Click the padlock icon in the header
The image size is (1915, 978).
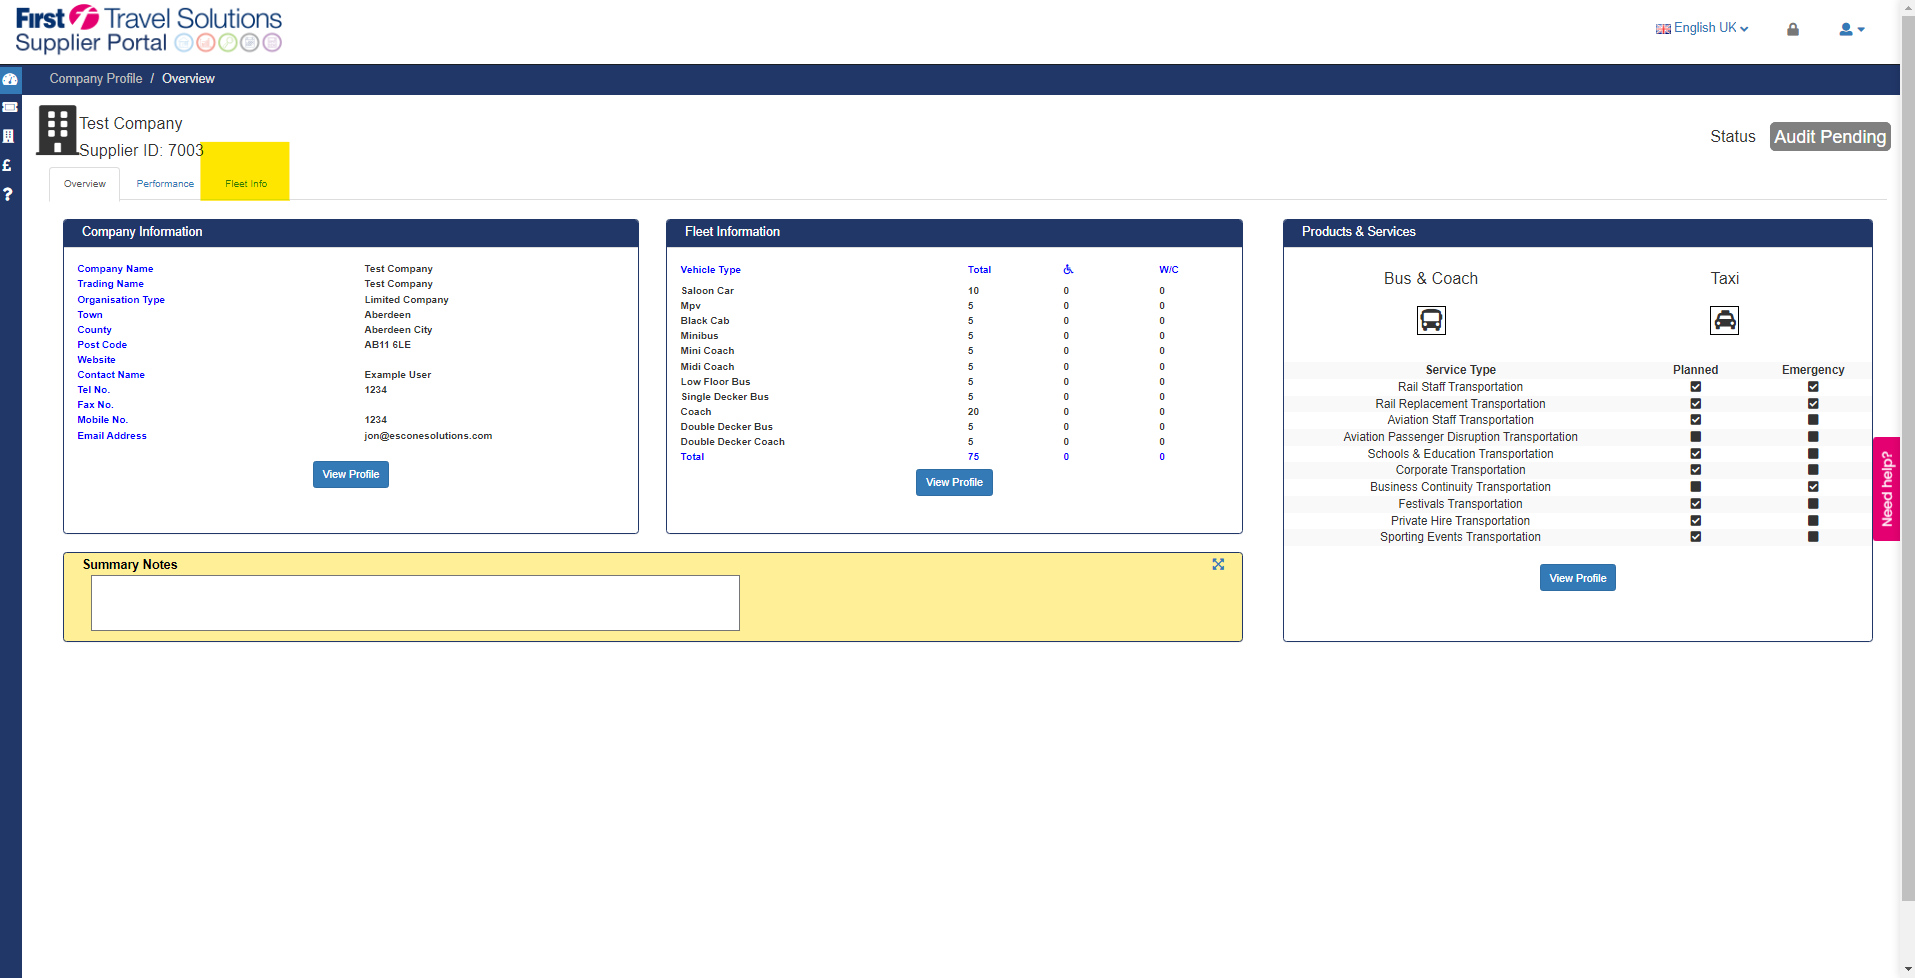pos(1793,29)
